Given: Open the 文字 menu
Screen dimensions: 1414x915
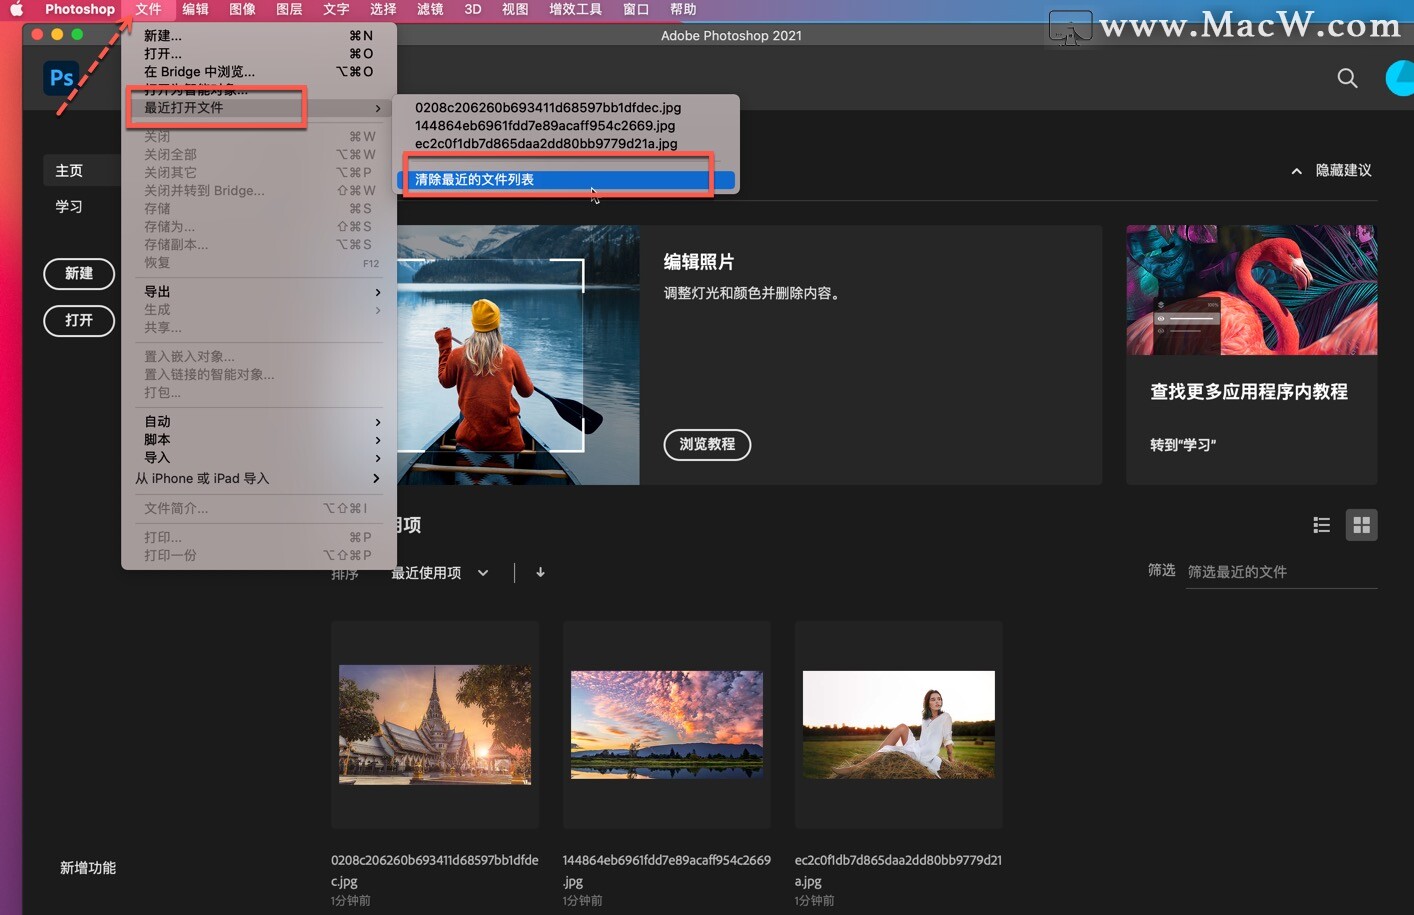Looking at the screenshot, I should (336, 9).
